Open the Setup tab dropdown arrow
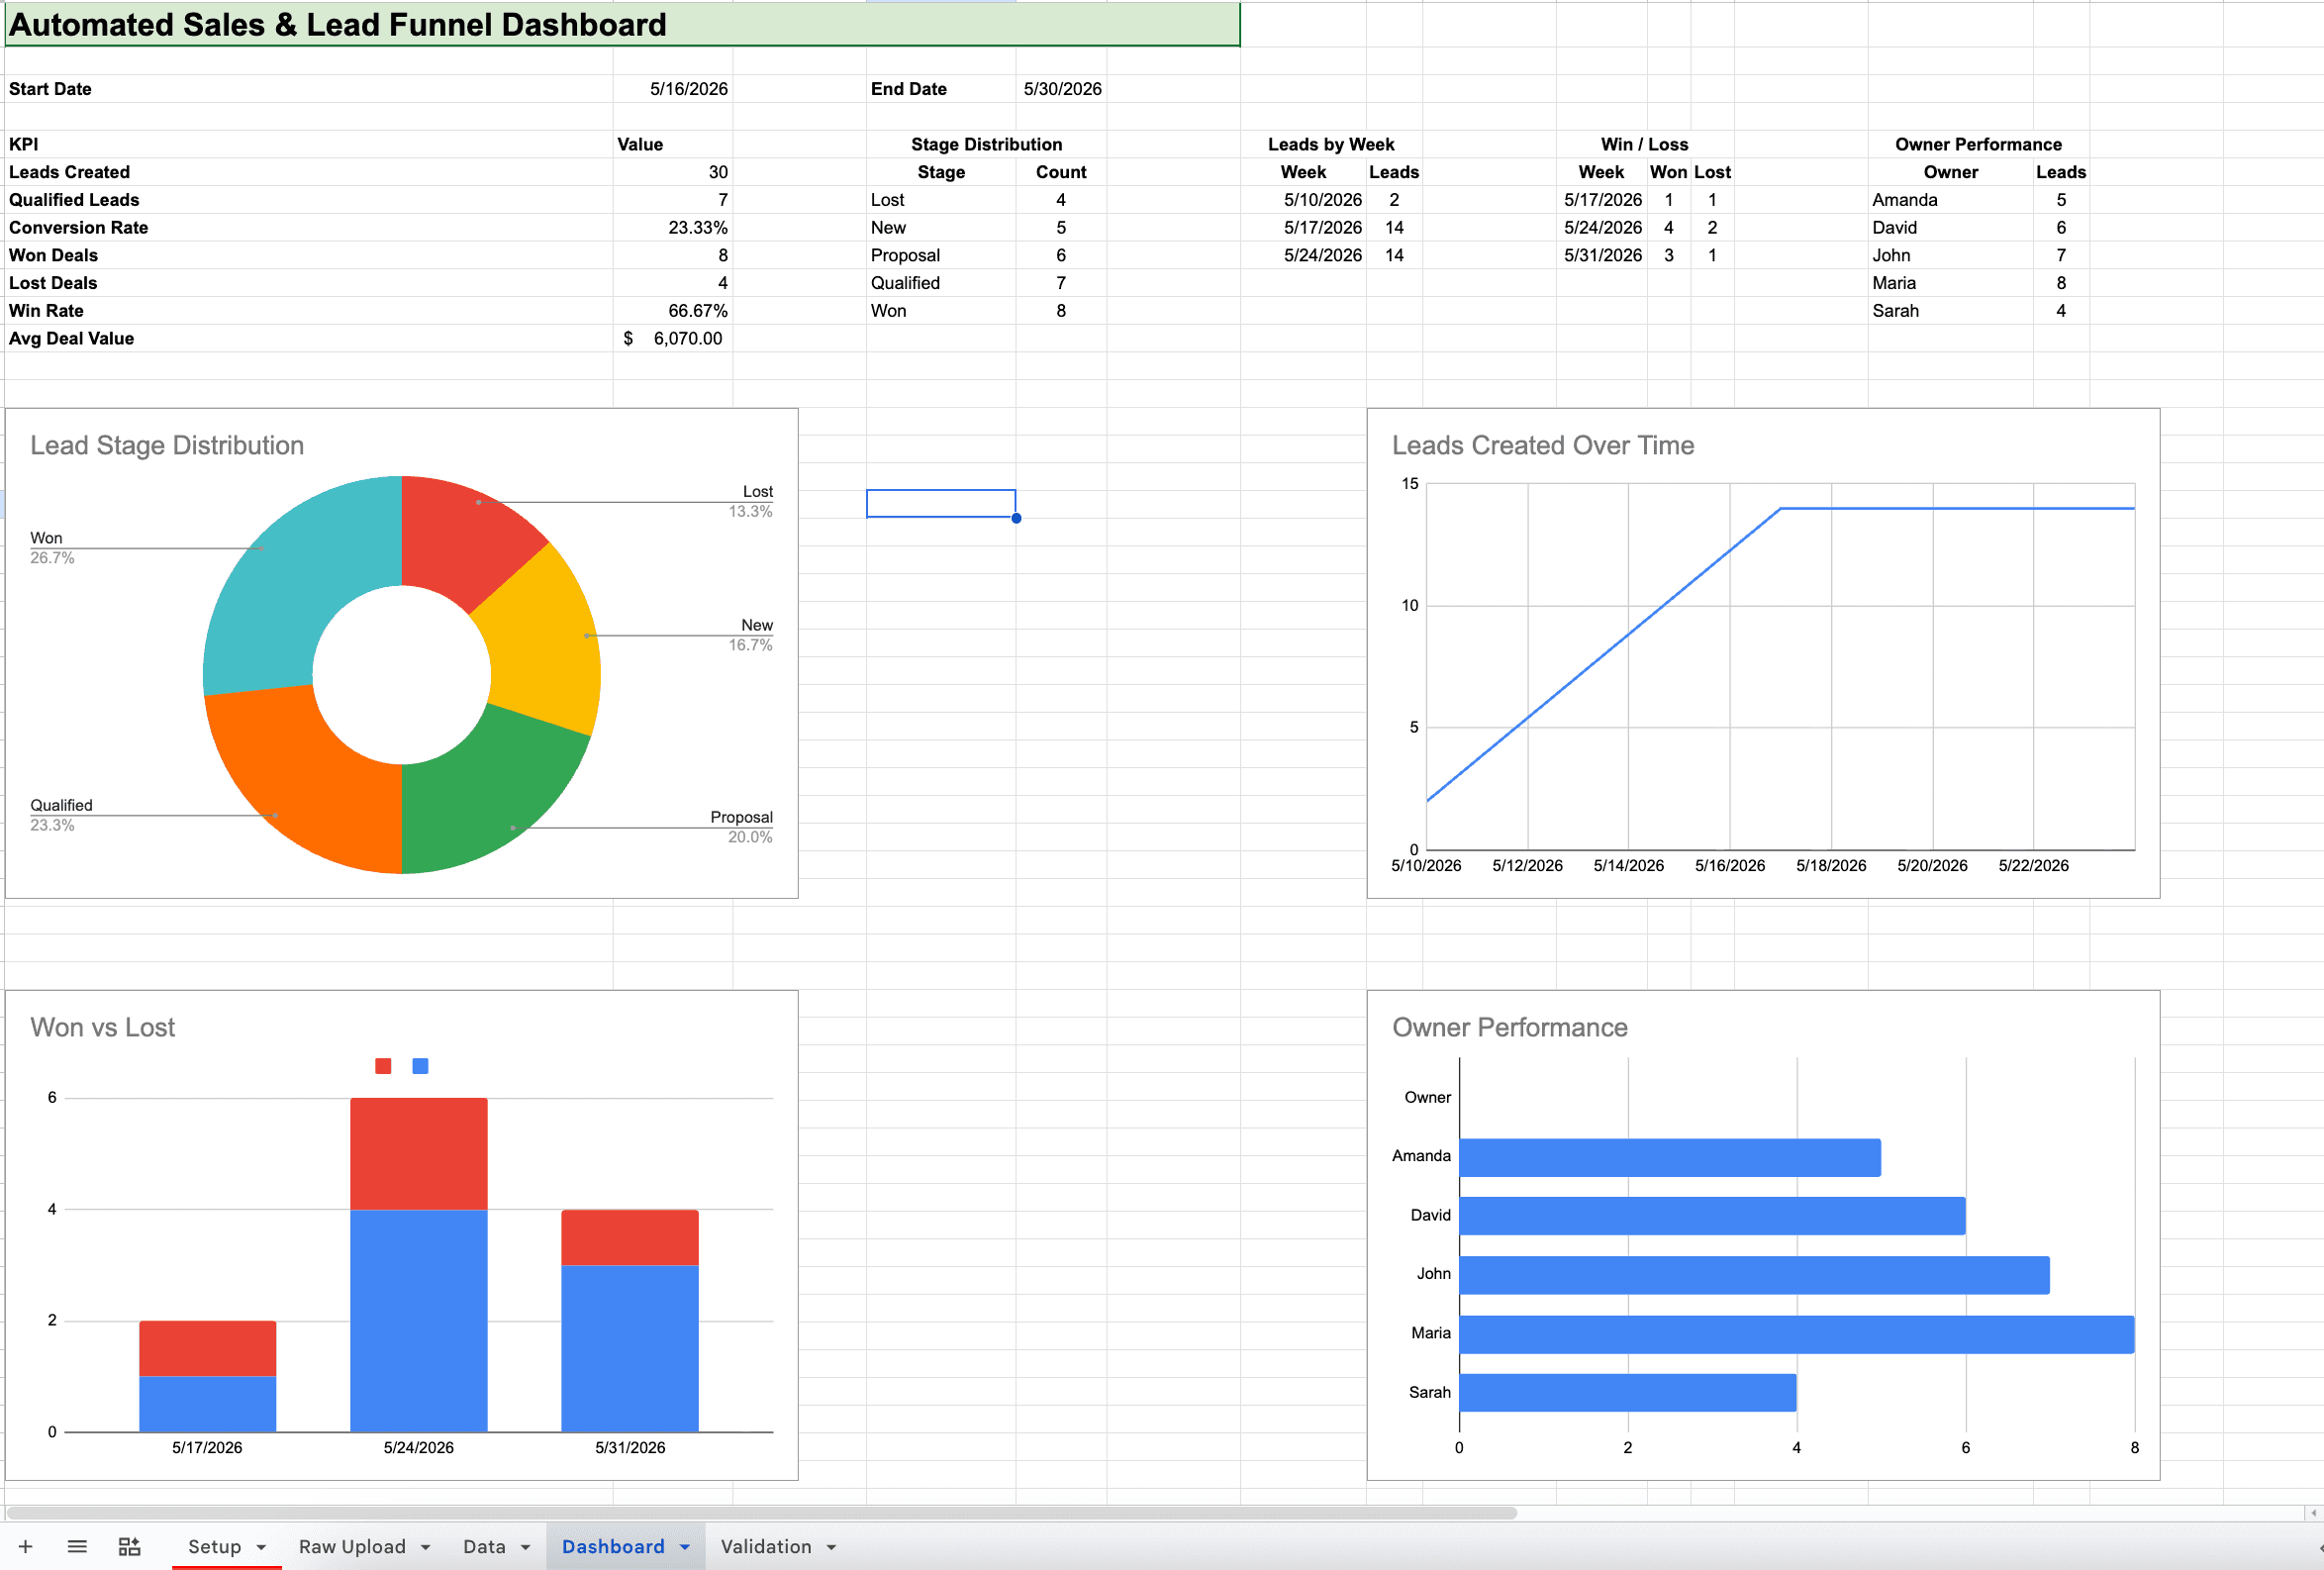Image resolution: width=2324 pixels, height=1570 pixels. point(261,1548)
